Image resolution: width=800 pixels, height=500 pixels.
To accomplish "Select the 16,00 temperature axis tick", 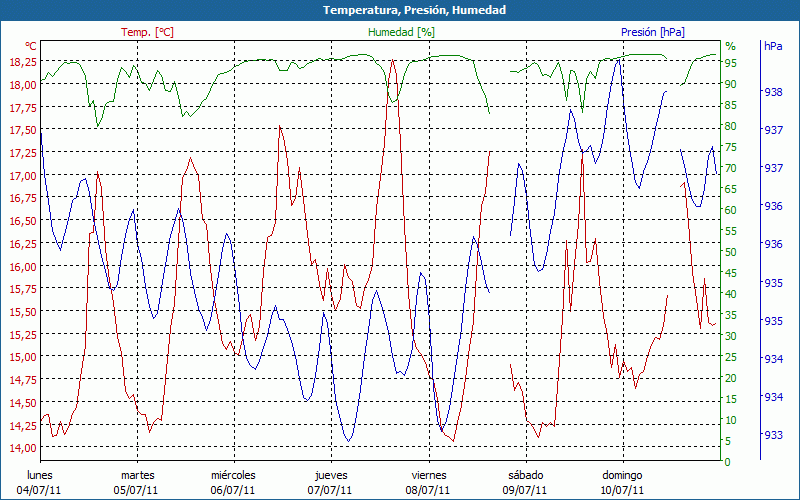I will pos(23,267).
